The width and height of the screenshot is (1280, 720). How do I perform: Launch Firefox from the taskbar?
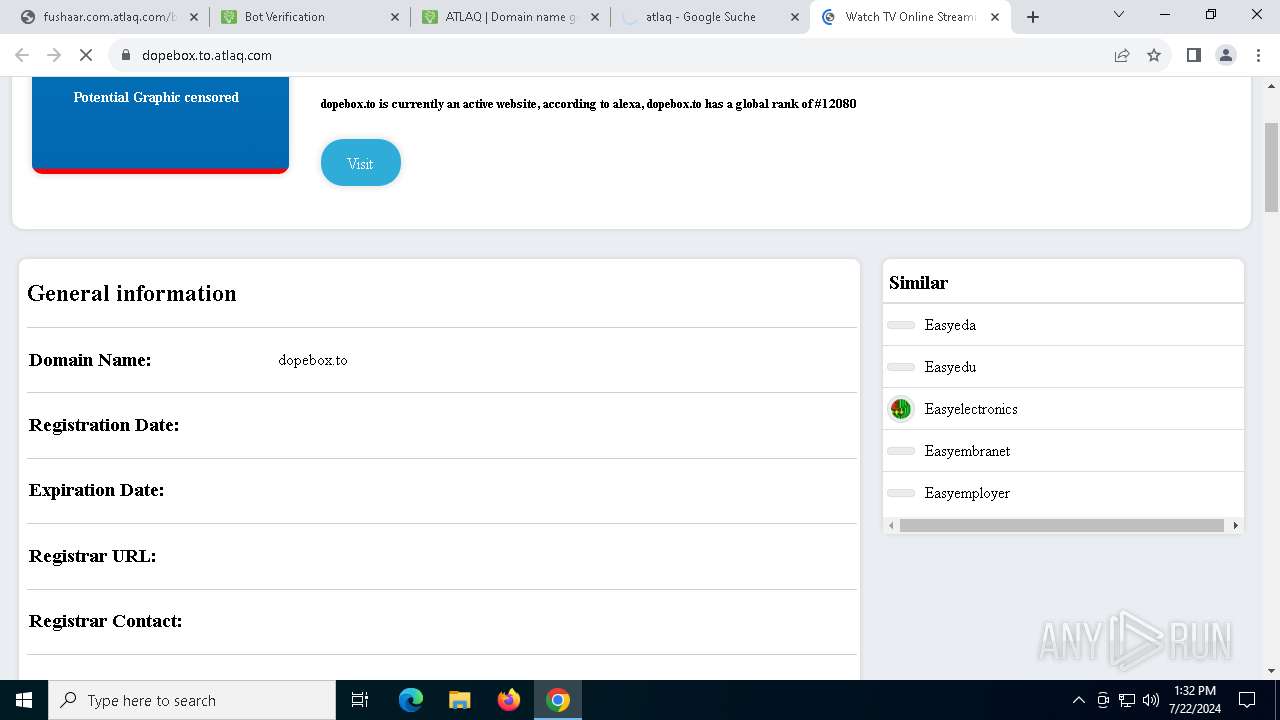point(509,700)
